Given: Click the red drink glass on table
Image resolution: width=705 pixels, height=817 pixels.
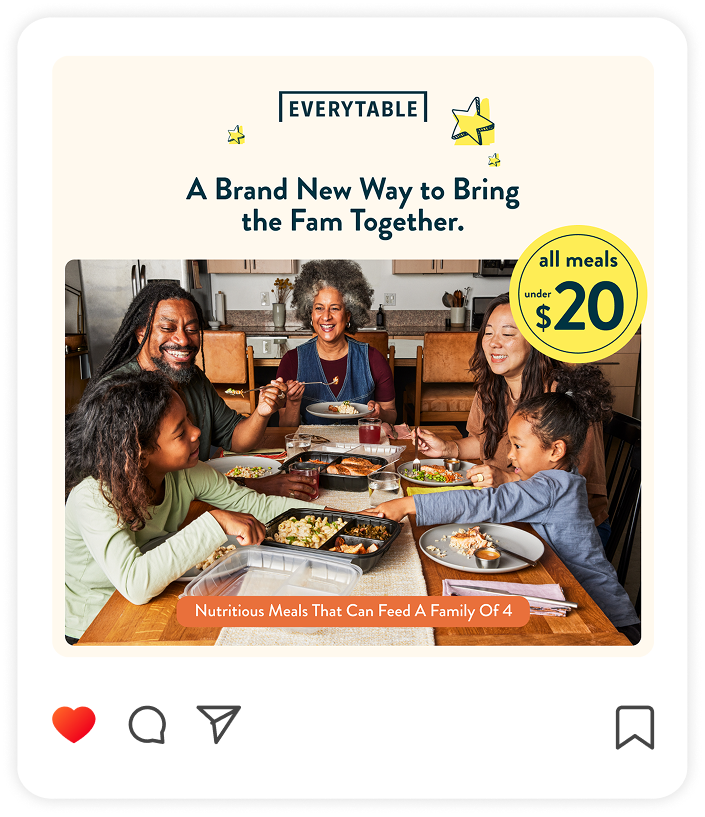Looking at the screenshot, I should [369, 430].
